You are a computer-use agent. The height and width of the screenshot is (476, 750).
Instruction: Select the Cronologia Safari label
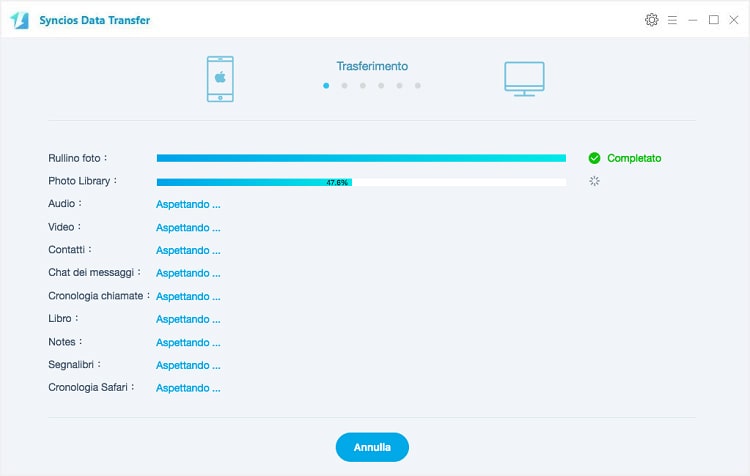tap(91, 387)
